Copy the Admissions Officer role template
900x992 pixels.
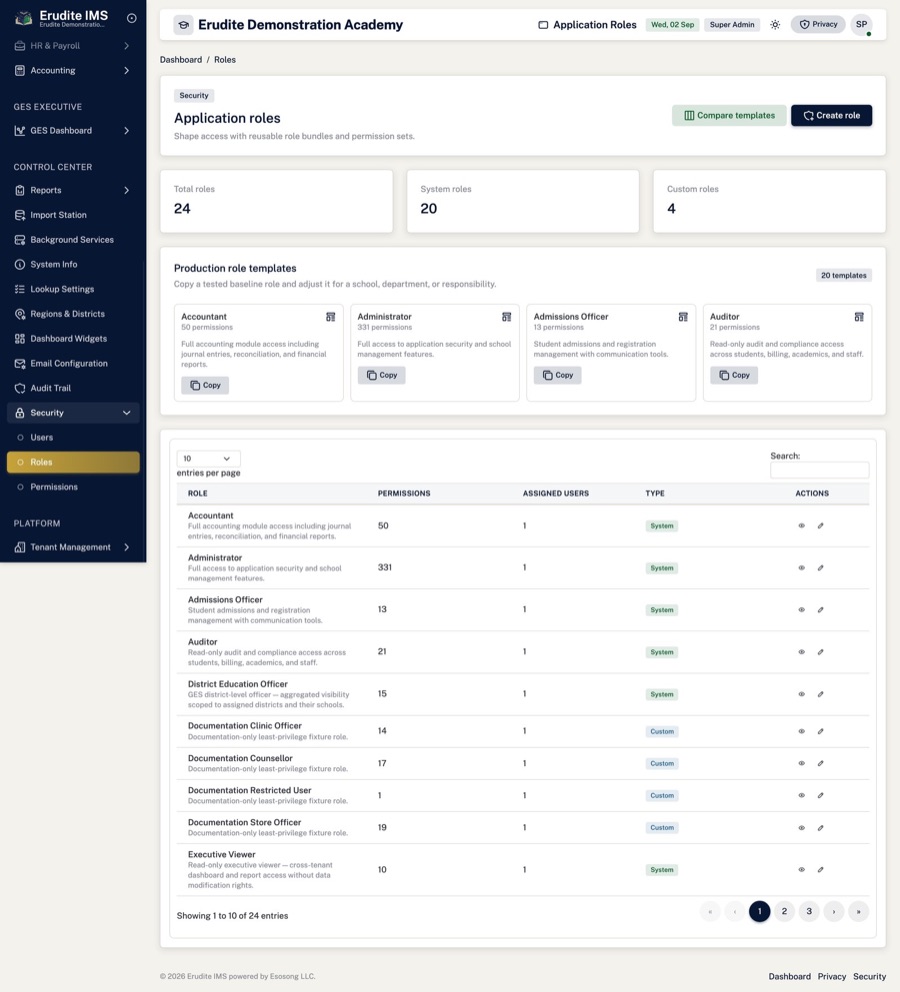pyautogui.click(x=558, y=375)
